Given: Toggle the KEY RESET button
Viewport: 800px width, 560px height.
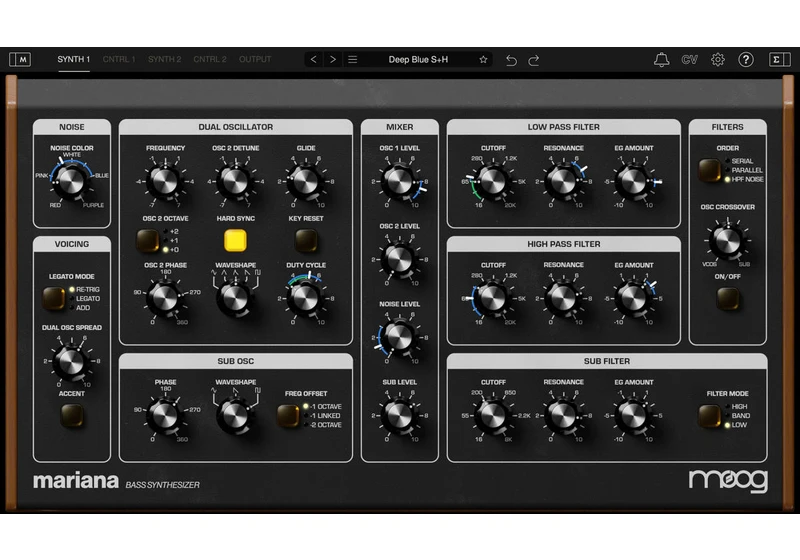Looking at the screenshot, I should pyautogui.click(x=306, y=240).
